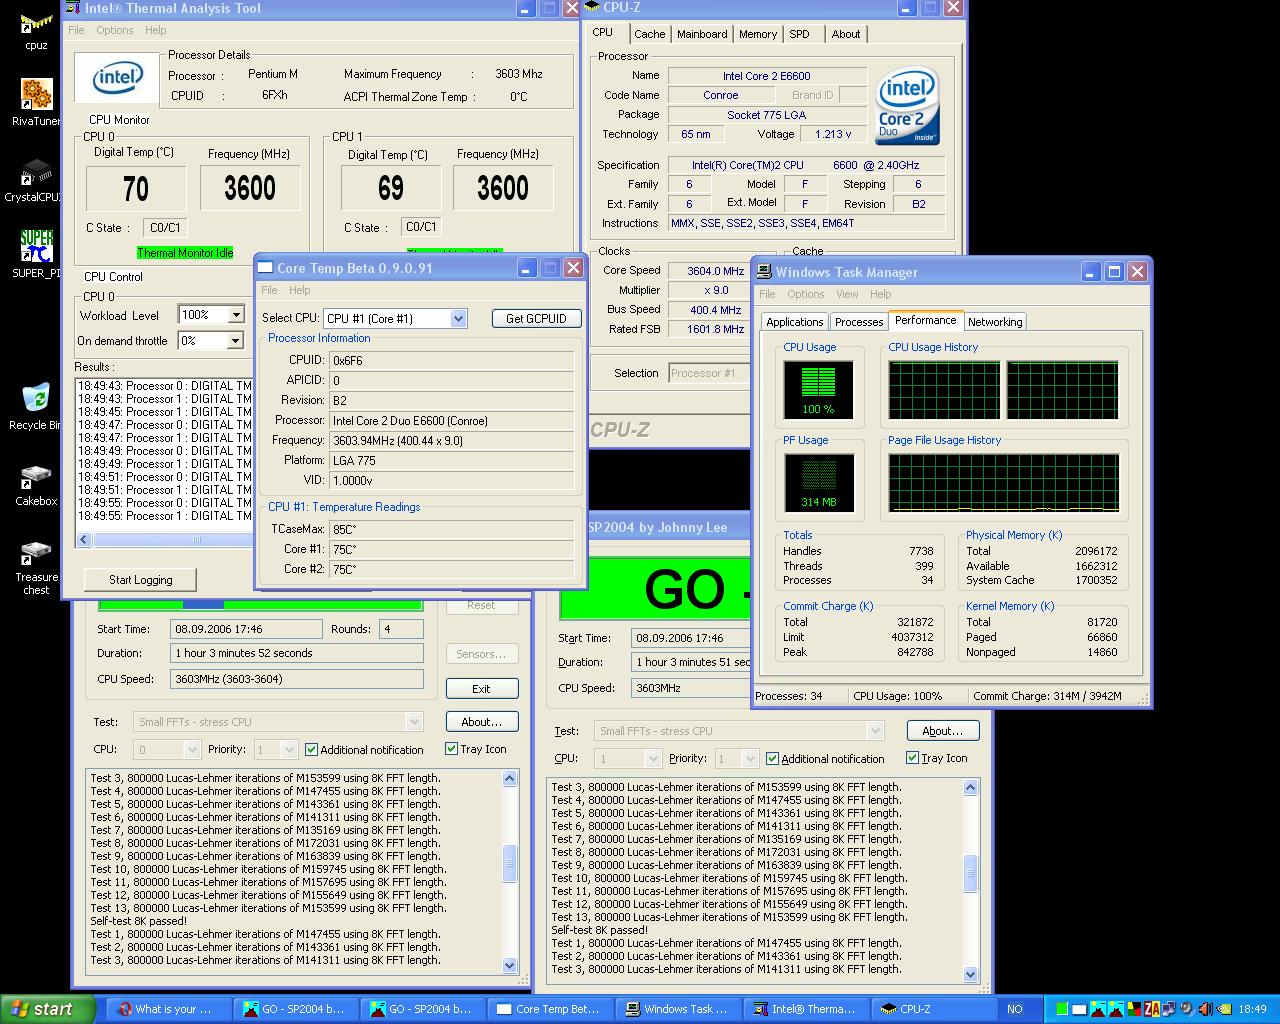Switch to Intel Thermal tool via taskbar button

click(x=805, y=1009)
